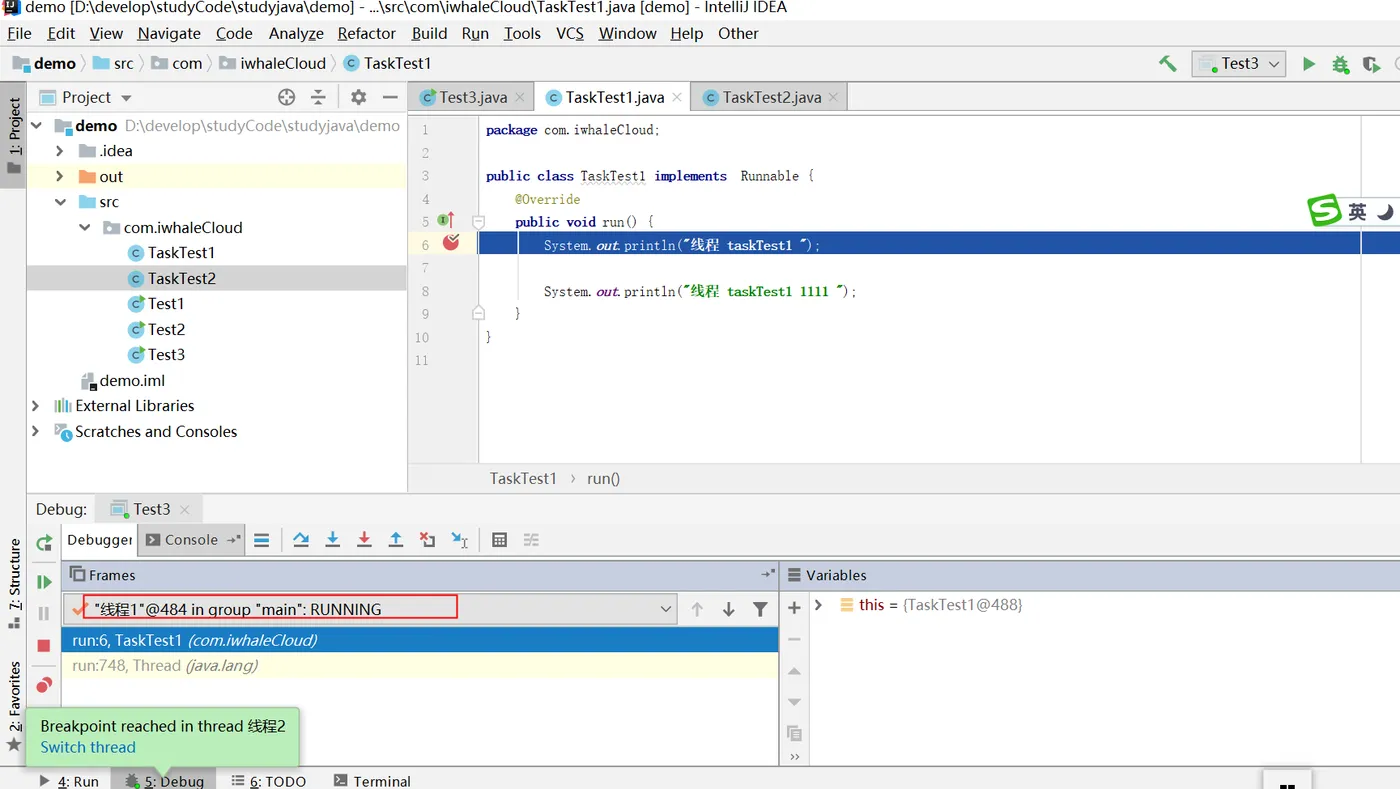The image size is (1400, 789).
Task: Open Project panel settings gear
Action: coord(358,97)
